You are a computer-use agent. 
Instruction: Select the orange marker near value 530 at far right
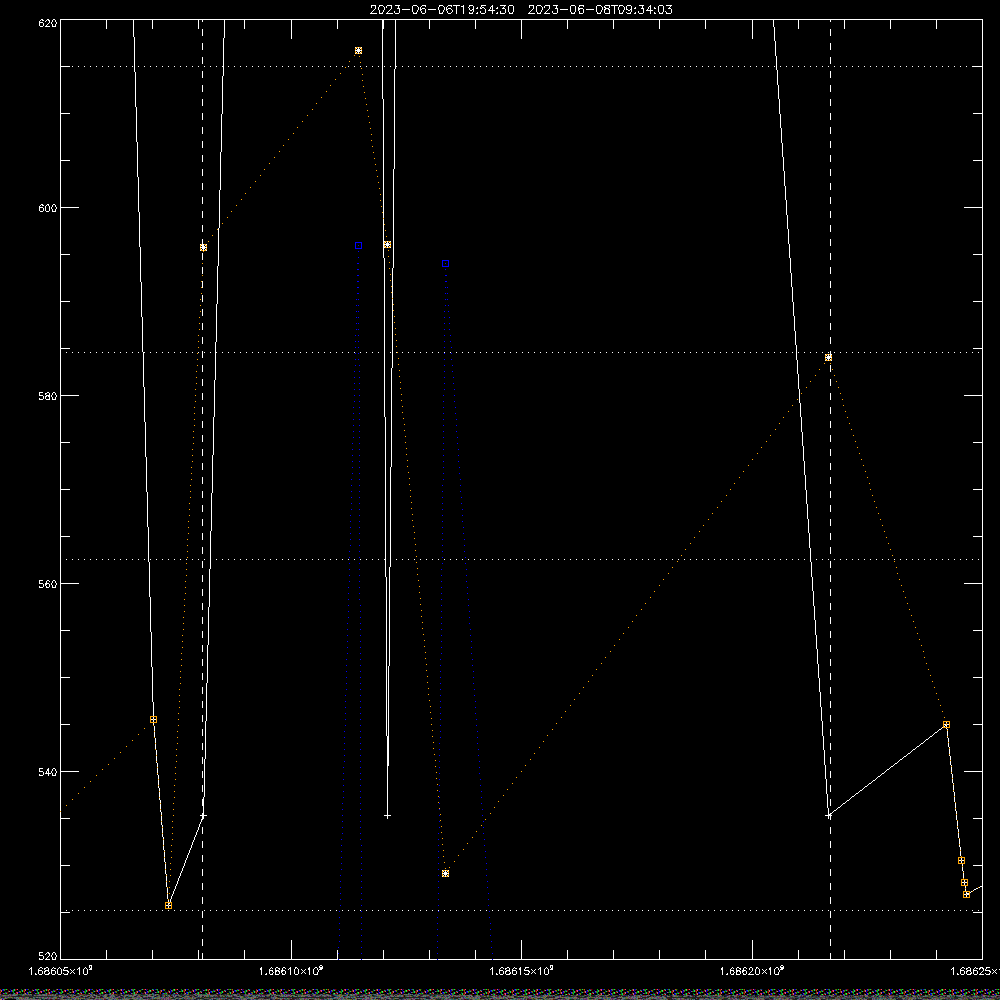pos(962,860)
